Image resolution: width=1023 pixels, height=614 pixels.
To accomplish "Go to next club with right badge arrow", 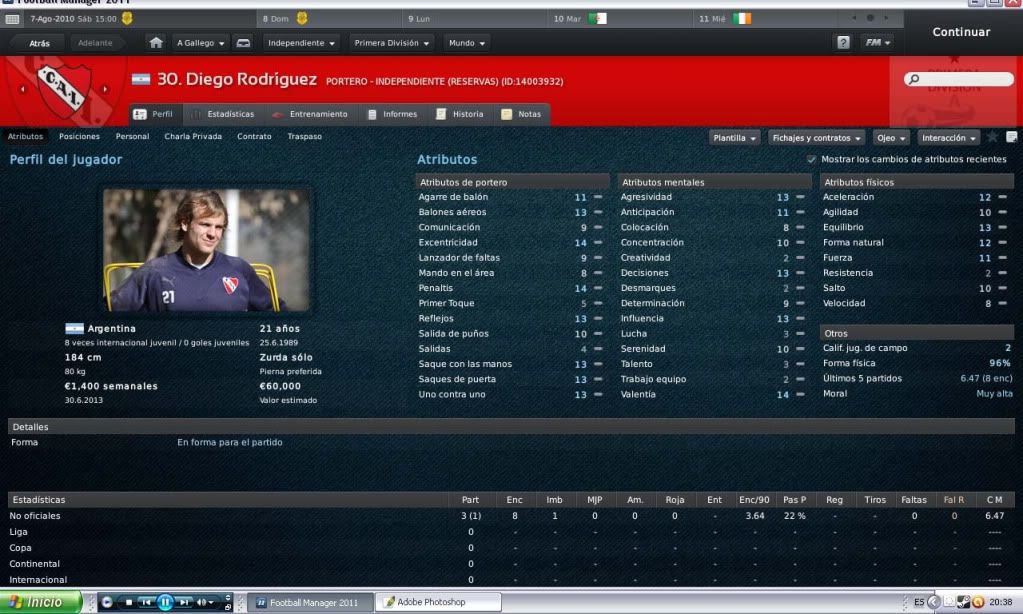I will (104, 89).
